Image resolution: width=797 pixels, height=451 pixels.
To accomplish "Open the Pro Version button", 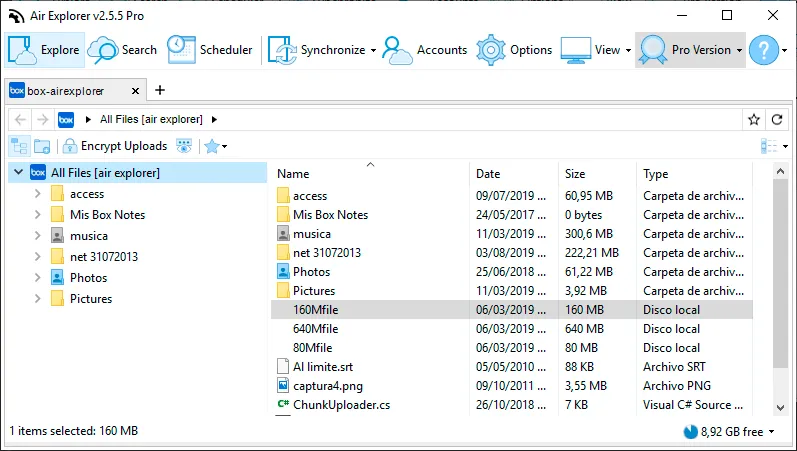I will coord(690,50).
